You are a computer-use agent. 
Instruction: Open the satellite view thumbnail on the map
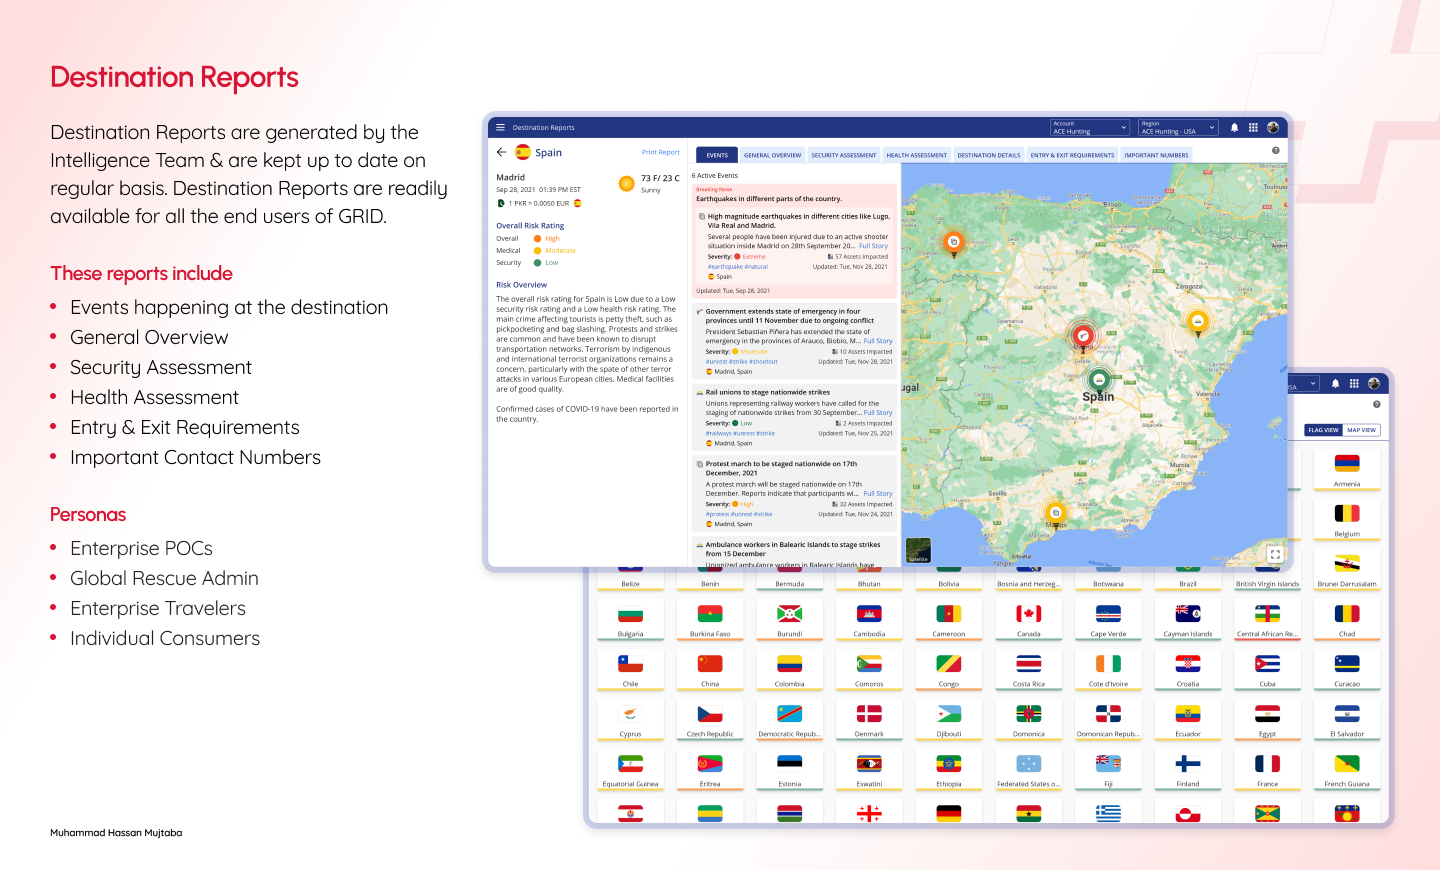pos(917,548)
